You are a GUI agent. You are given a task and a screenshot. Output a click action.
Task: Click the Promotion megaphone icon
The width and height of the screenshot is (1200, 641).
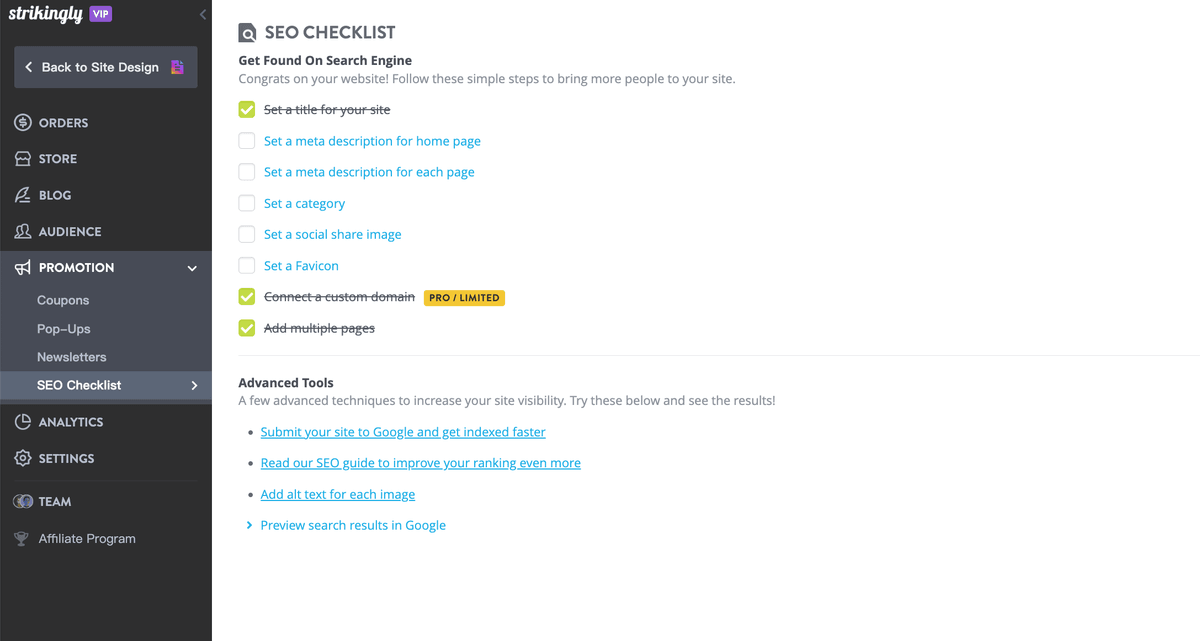[22, 267]
